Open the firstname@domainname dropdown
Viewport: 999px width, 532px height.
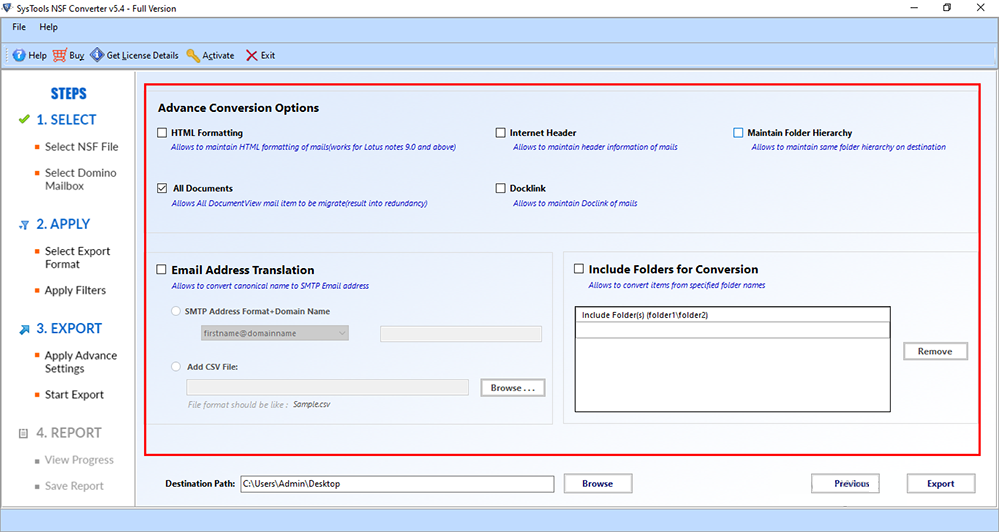(x=275, y=333)
